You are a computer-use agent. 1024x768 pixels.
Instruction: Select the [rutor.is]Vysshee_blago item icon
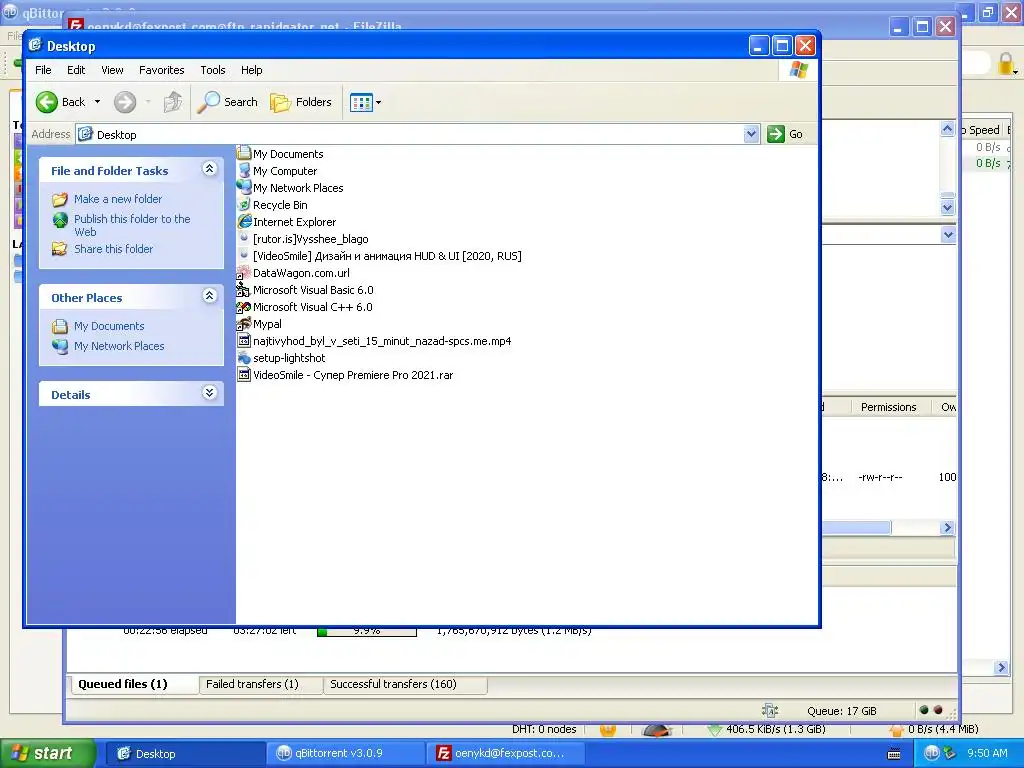pos(244,238)
